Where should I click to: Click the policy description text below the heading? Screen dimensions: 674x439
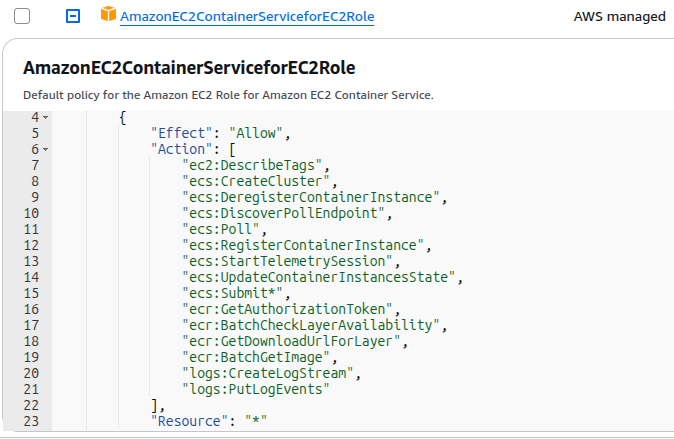point(228,95)
